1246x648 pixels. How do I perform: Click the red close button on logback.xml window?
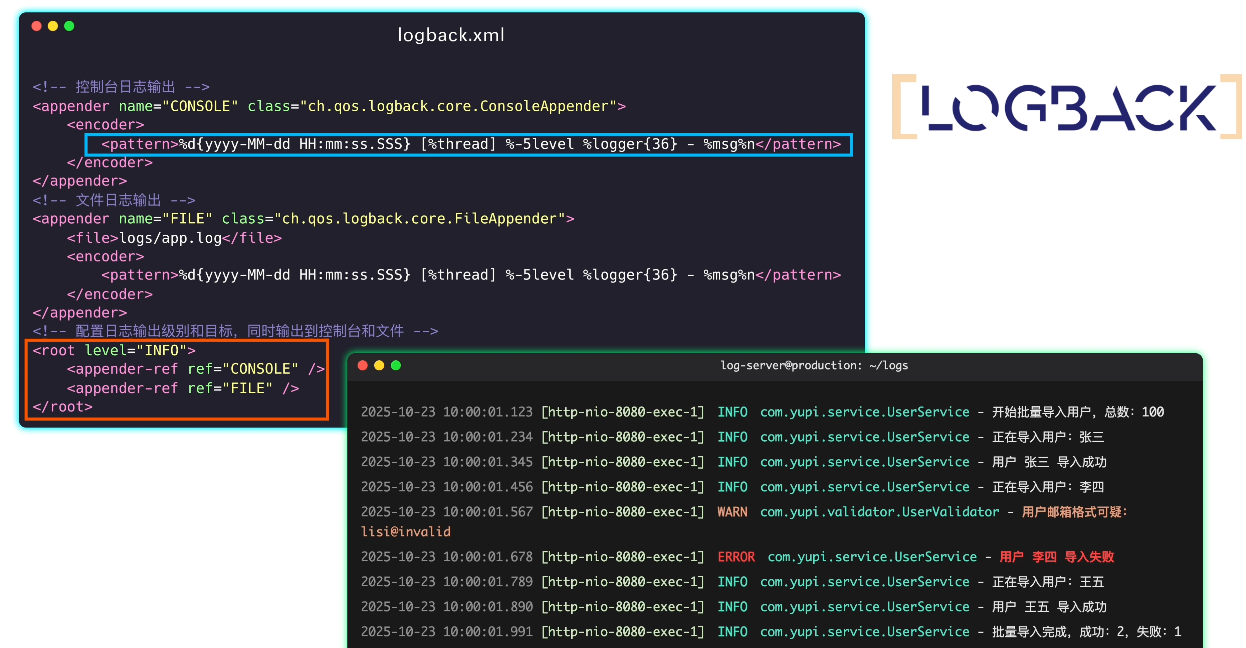(x=37, y=26)
